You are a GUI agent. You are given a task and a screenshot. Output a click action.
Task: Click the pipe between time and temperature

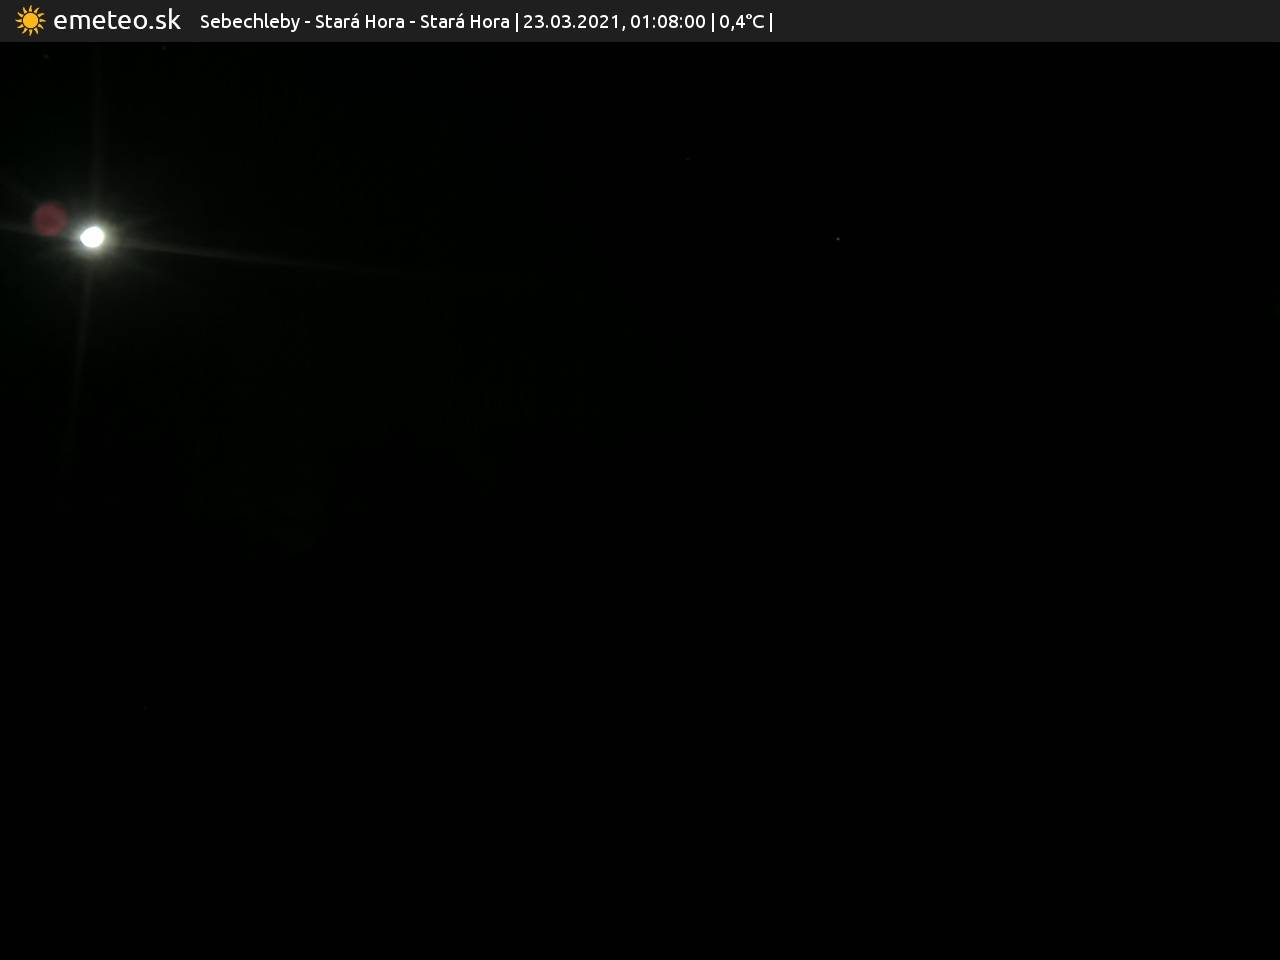712,22
